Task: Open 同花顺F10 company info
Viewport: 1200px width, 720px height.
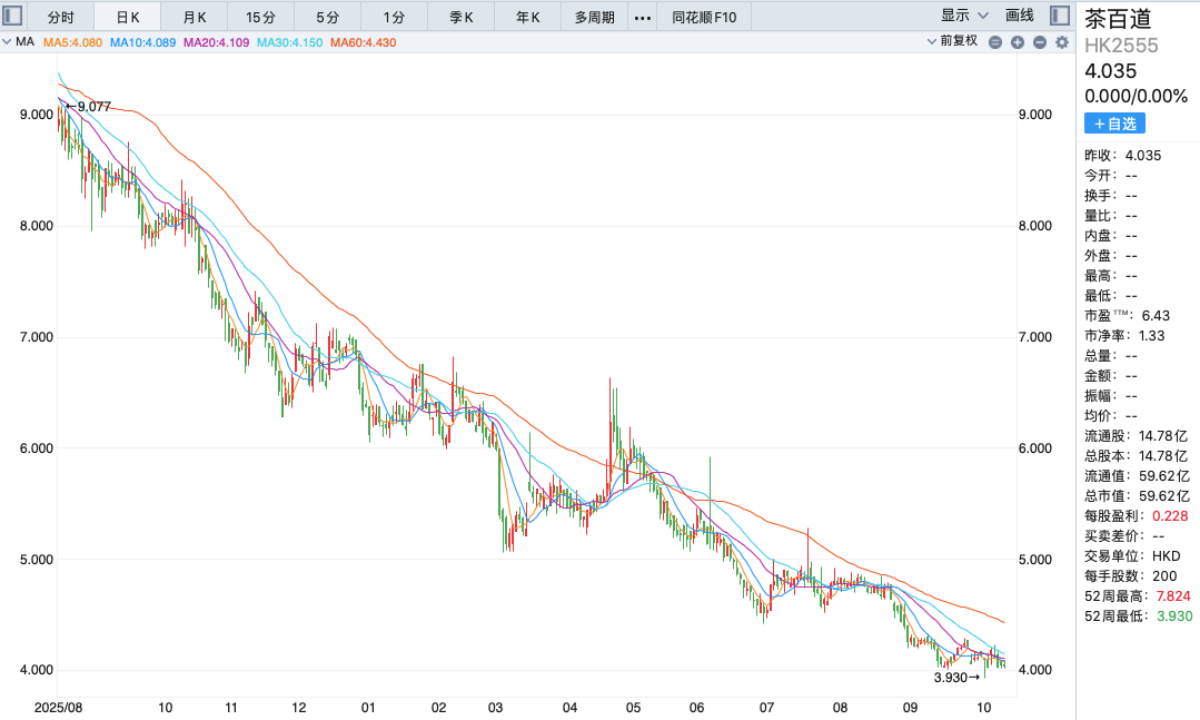Action: 704,17
